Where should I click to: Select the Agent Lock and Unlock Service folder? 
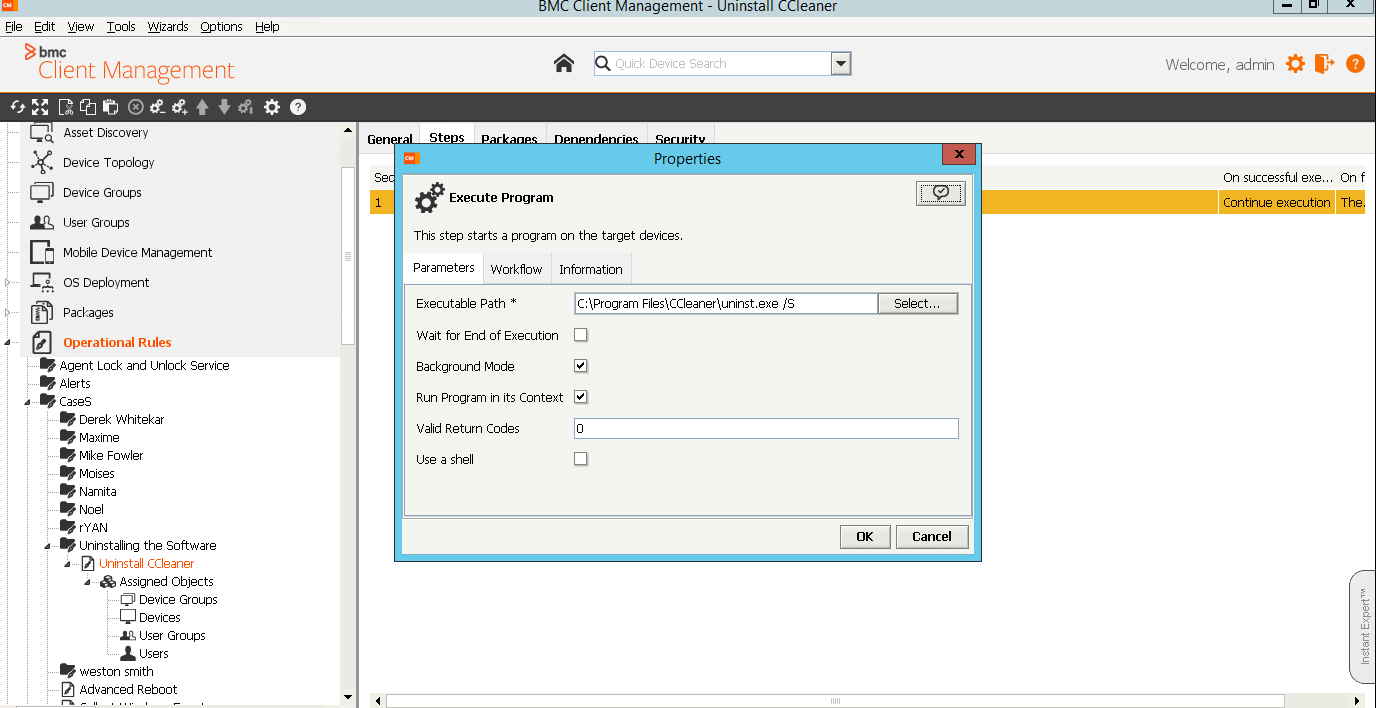tap(144, 366)
